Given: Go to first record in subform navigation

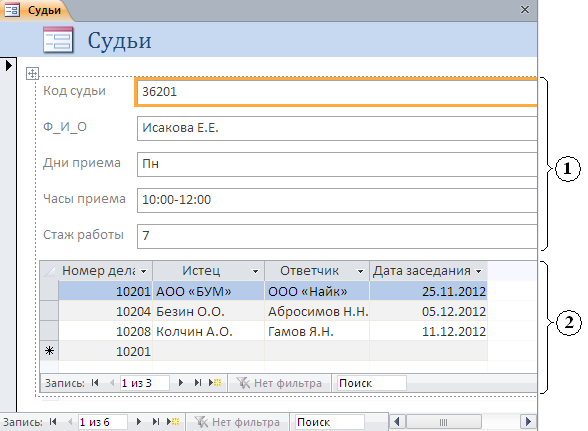Looking at the screenshot, I should 95,383.
